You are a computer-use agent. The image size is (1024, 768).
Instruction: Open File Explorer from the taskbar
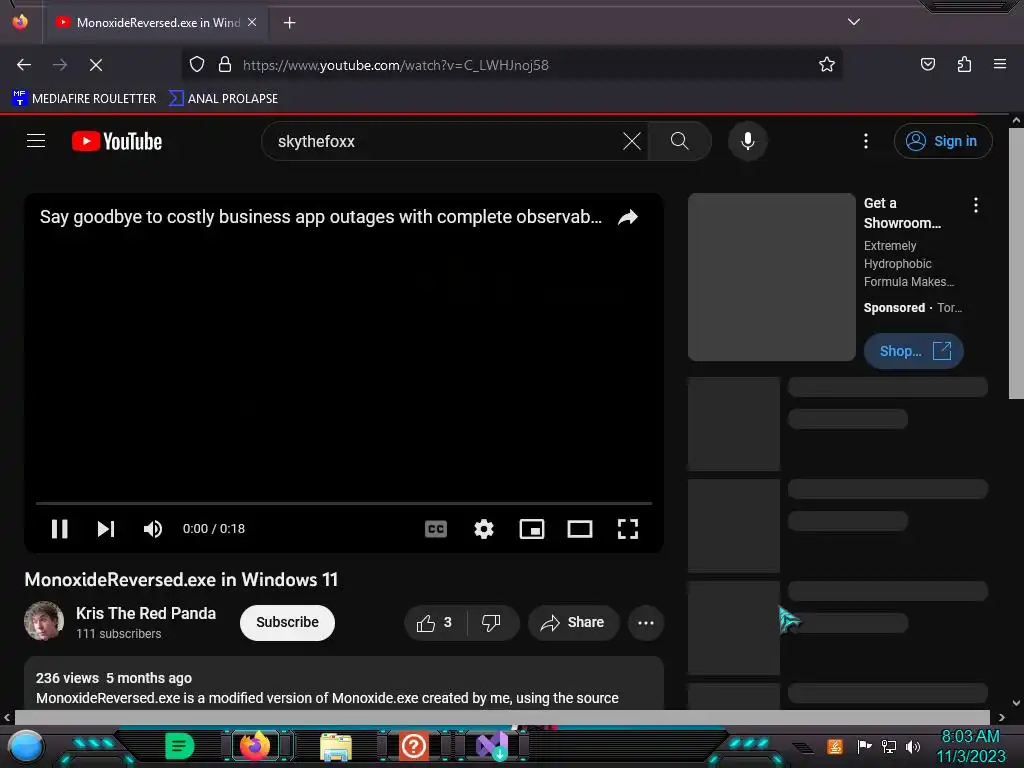click(x=336, y=746)
